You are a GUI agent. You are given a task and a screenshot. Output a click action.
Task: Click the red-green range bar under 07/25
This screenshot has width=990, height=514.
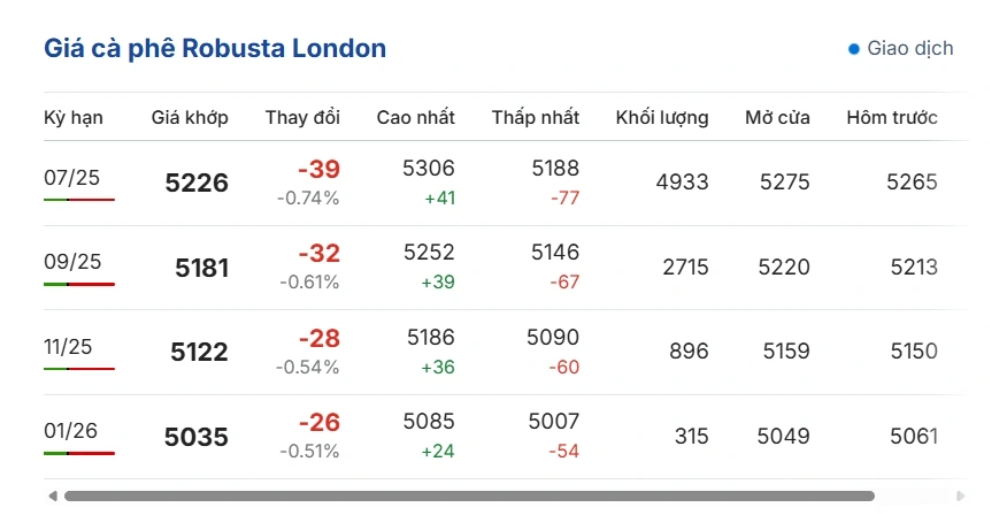click(79, 200)
